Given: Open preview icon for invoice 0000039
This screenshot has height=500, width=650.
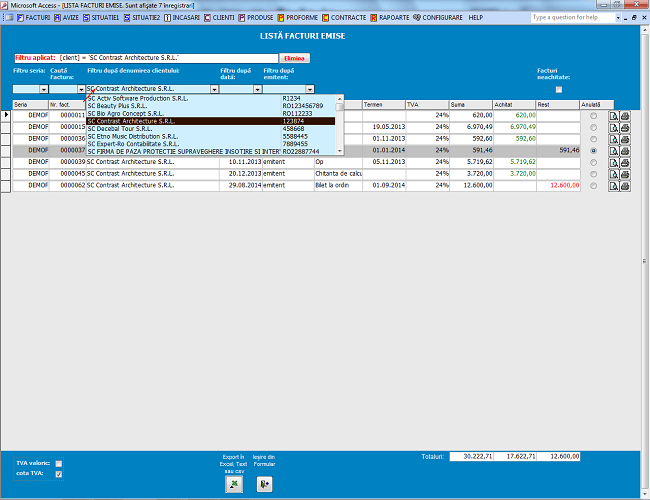Looking at the screenshot, I should click(614, 163).
